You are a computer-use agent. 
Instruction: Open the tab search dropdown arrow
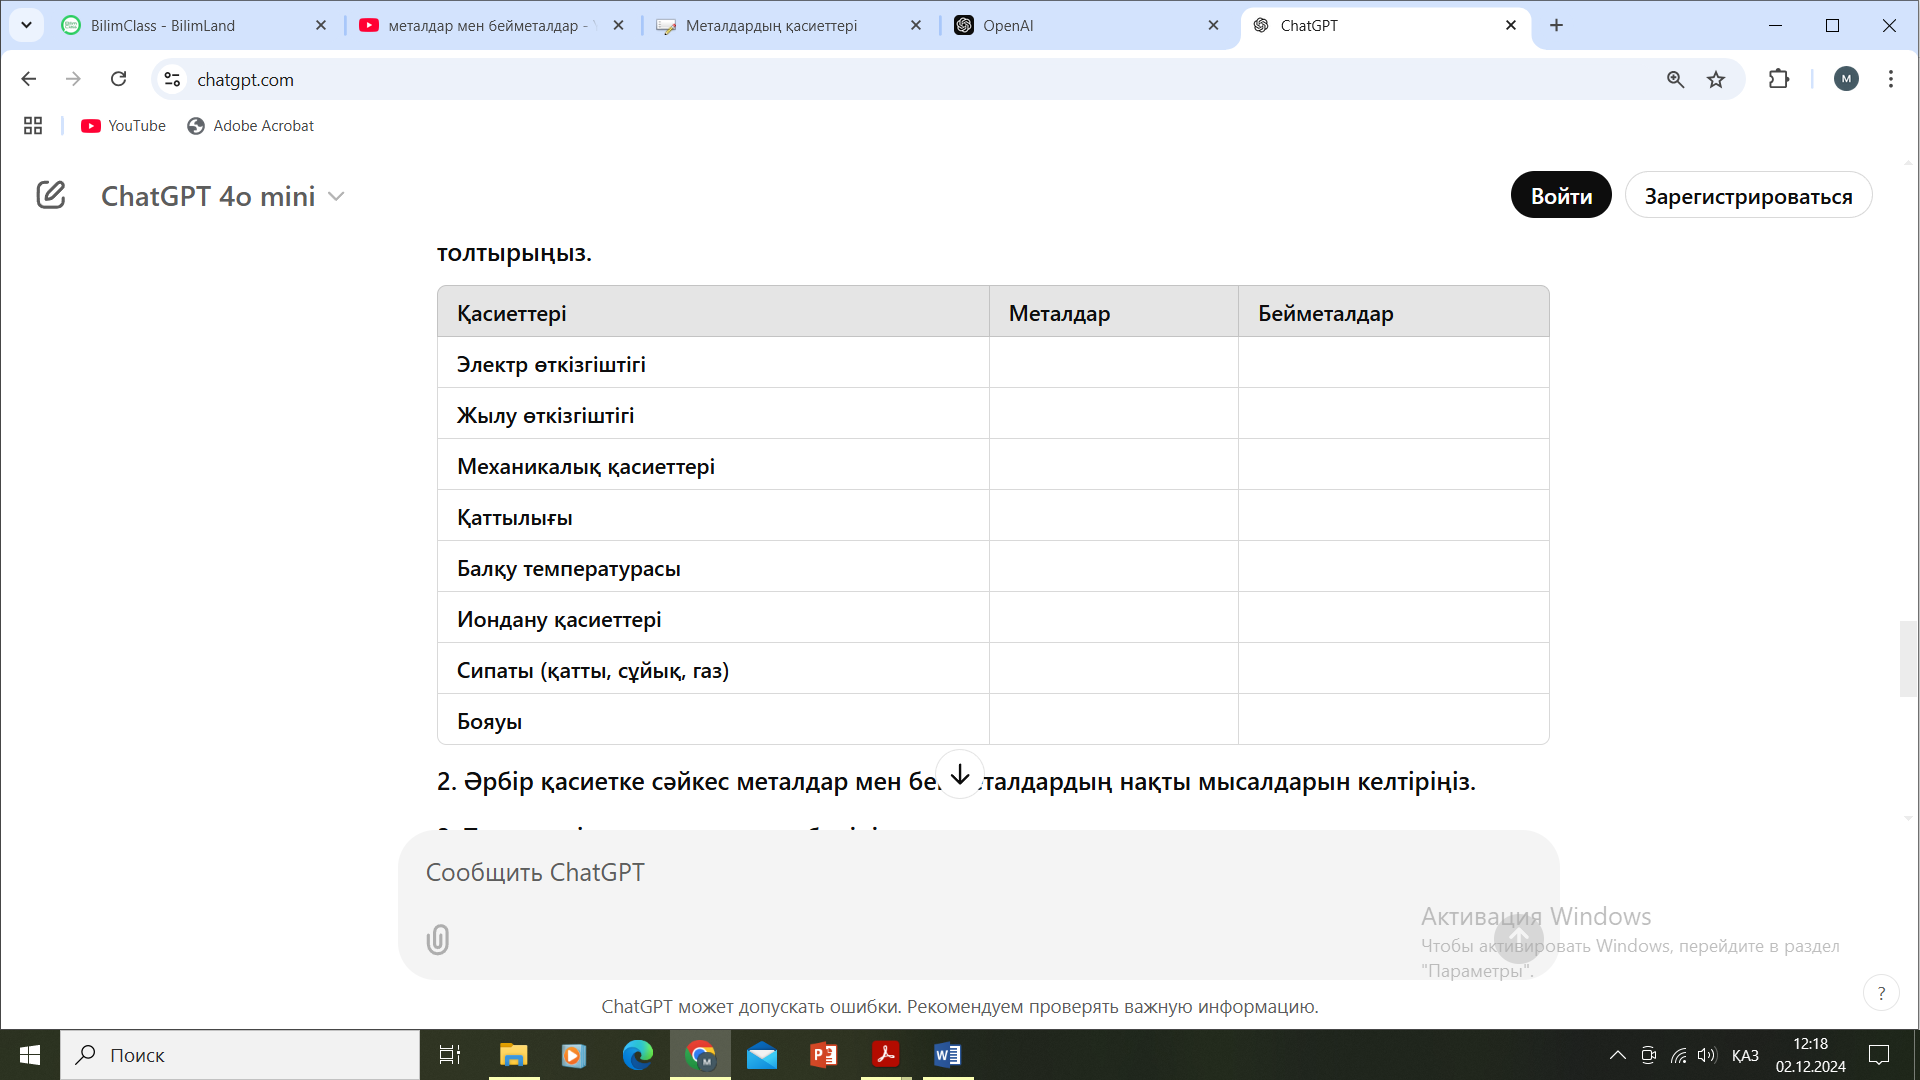pos(26,25)
